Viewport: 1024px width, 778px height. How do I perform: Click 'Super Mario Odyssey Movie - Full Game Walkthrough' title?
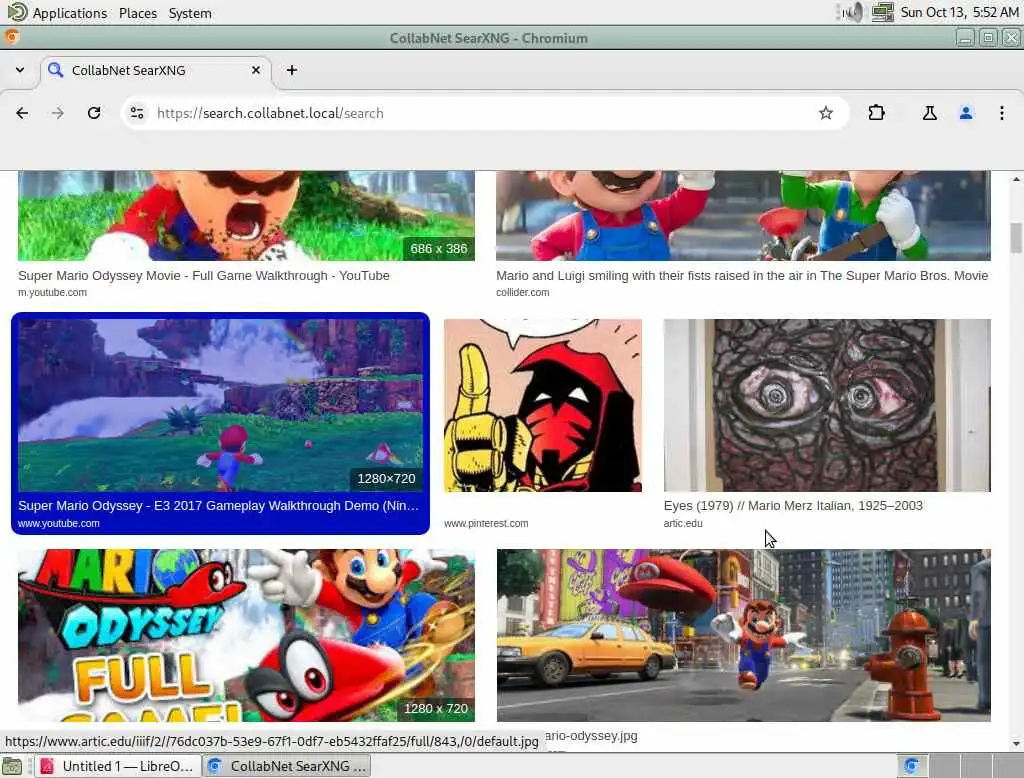pyautogui.click(x=204, y=276)
